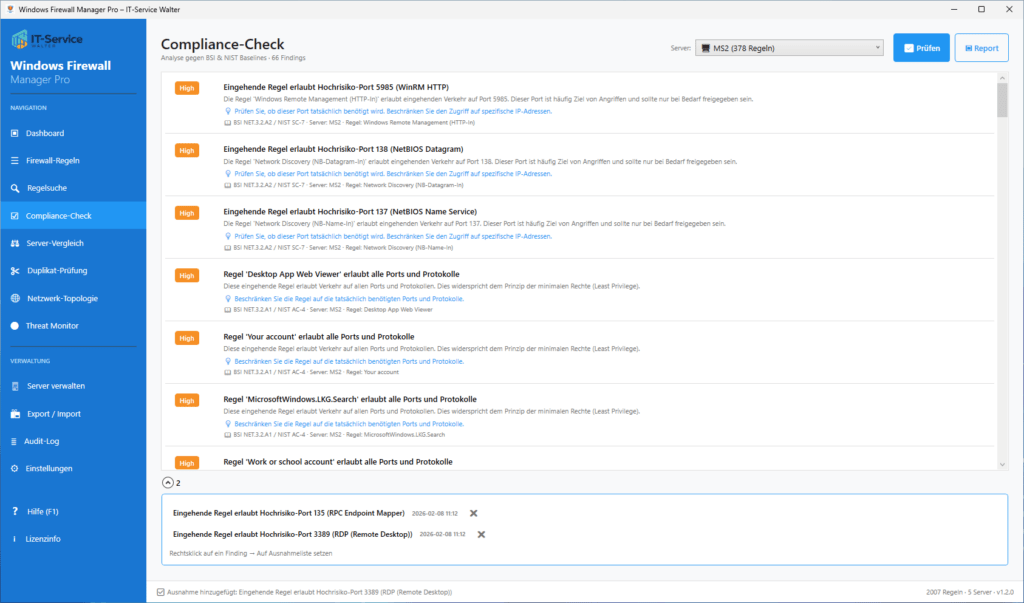The width and height of the screenshot is (1024, 603).
Task: Open the Dashboard via its sidebar icon
Action: pos(14,132)
